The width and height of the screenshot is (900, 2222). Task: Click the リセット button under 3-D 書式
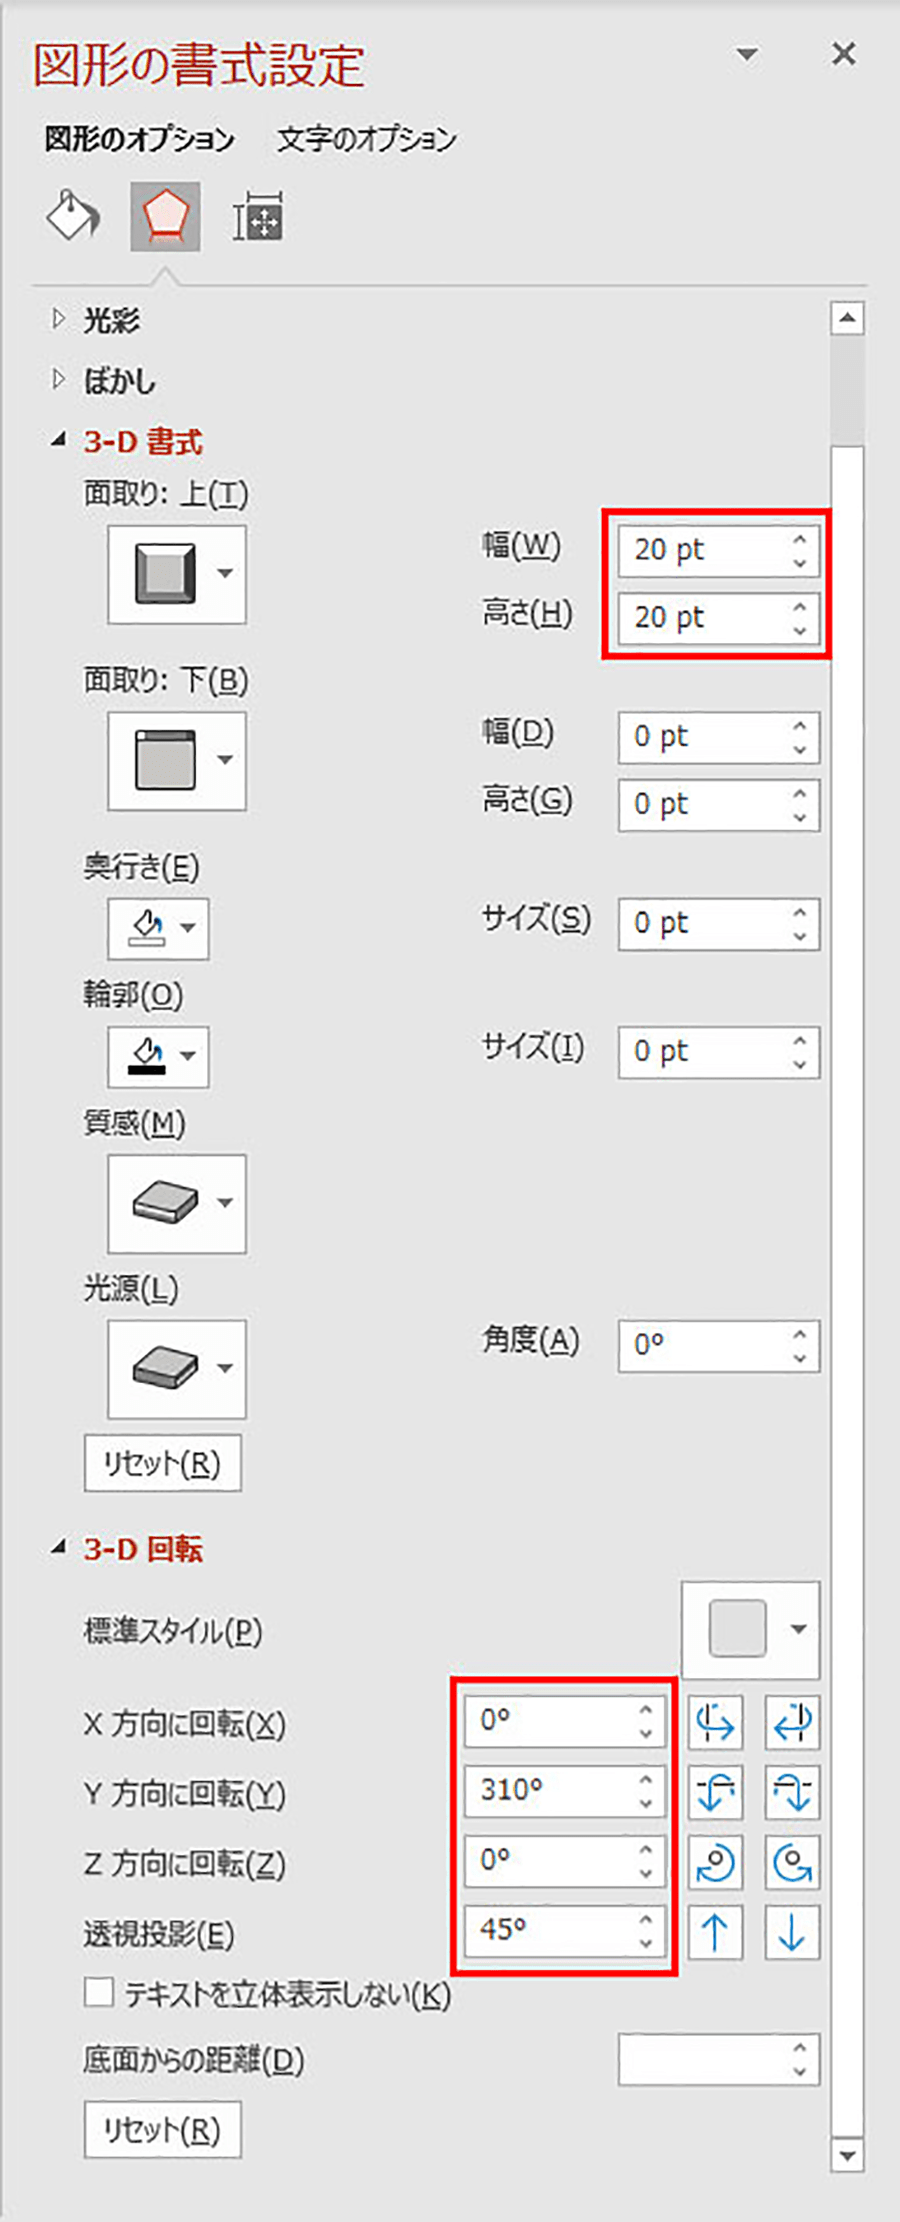coord(162,1464)
